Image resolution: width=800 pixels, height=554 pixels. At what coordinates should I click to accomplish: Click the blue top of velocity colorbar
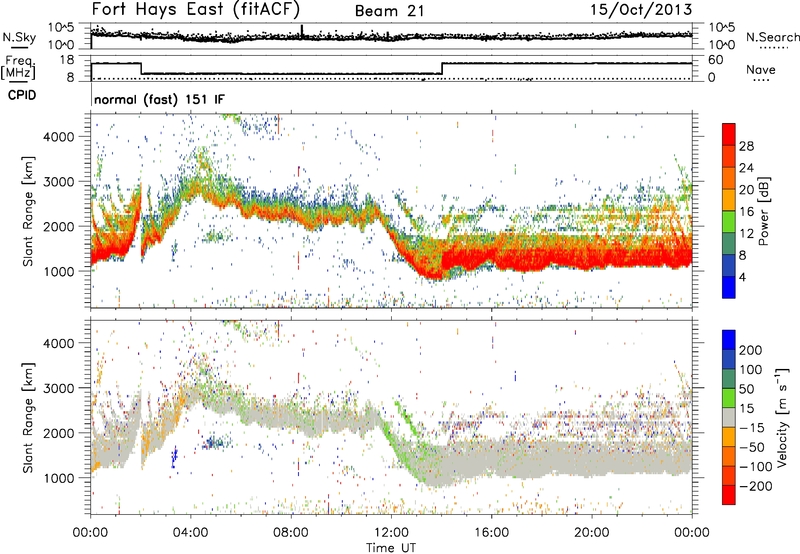(x=729, y=340)
